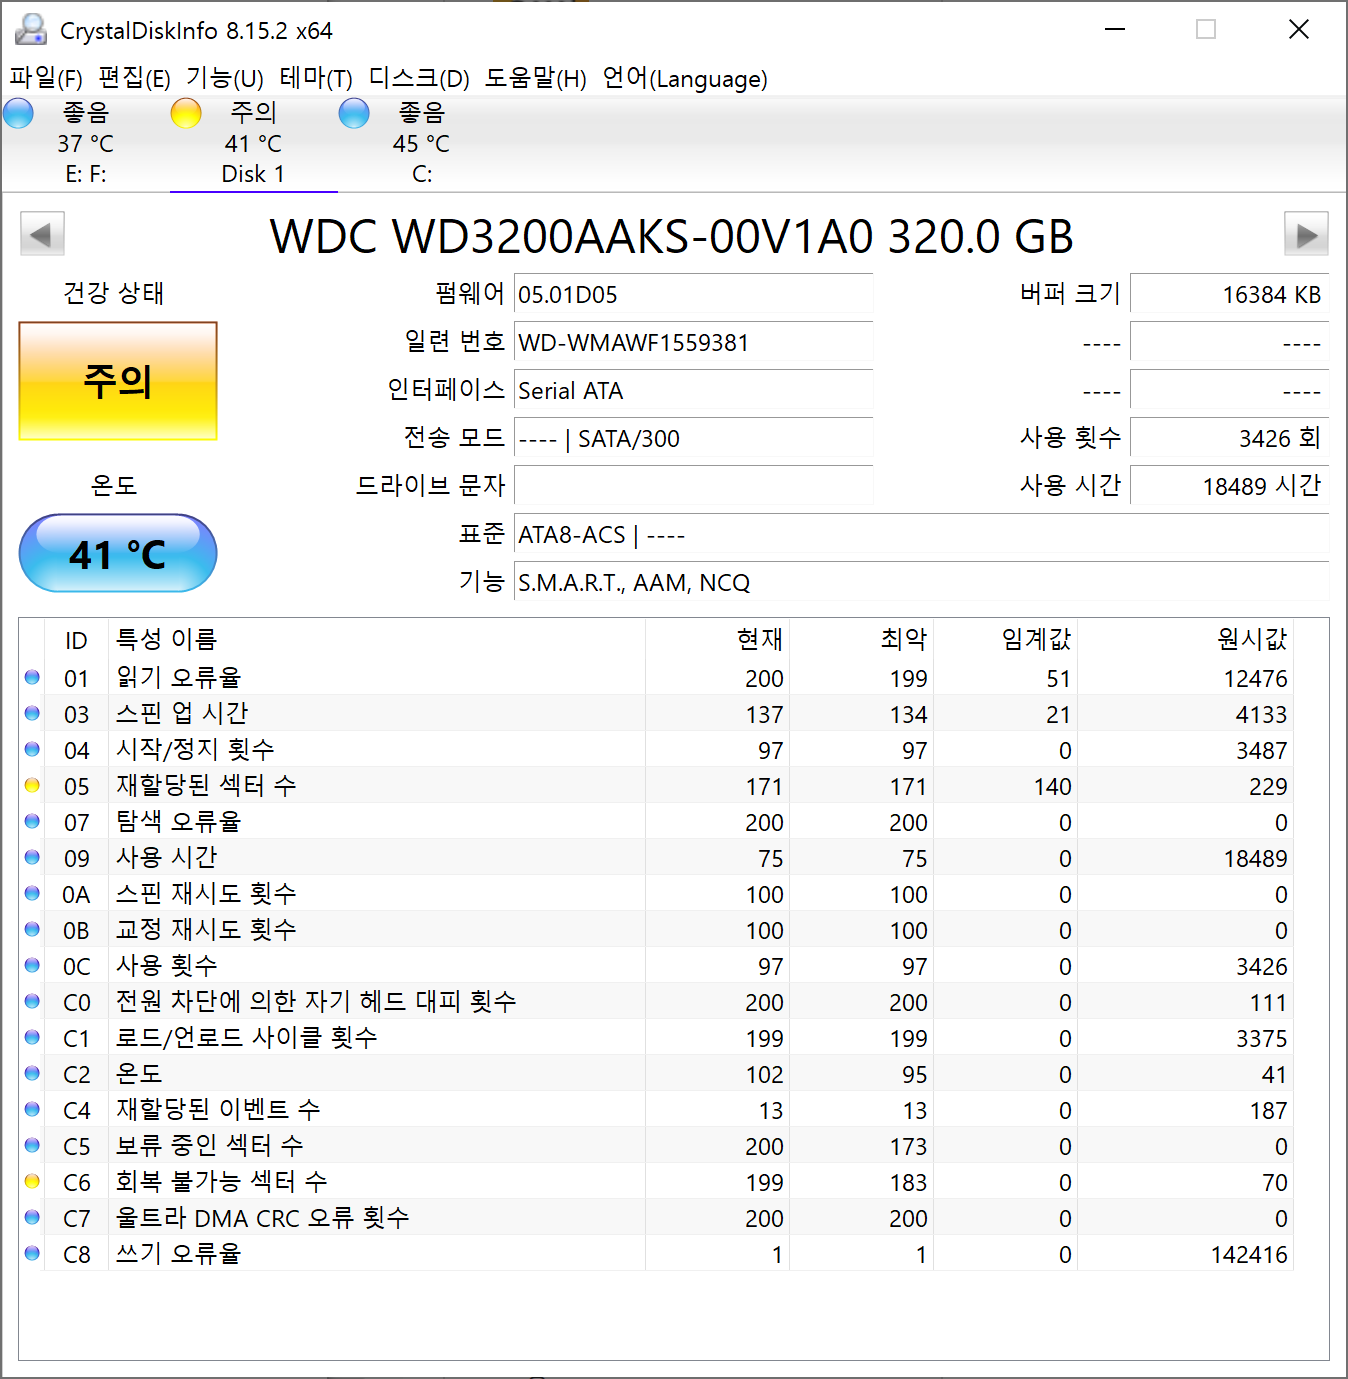Click status dot for 0A 스핀 재시도 횟수
1348x1379 pixels.
pyautogui.click(x=32, y=893)
